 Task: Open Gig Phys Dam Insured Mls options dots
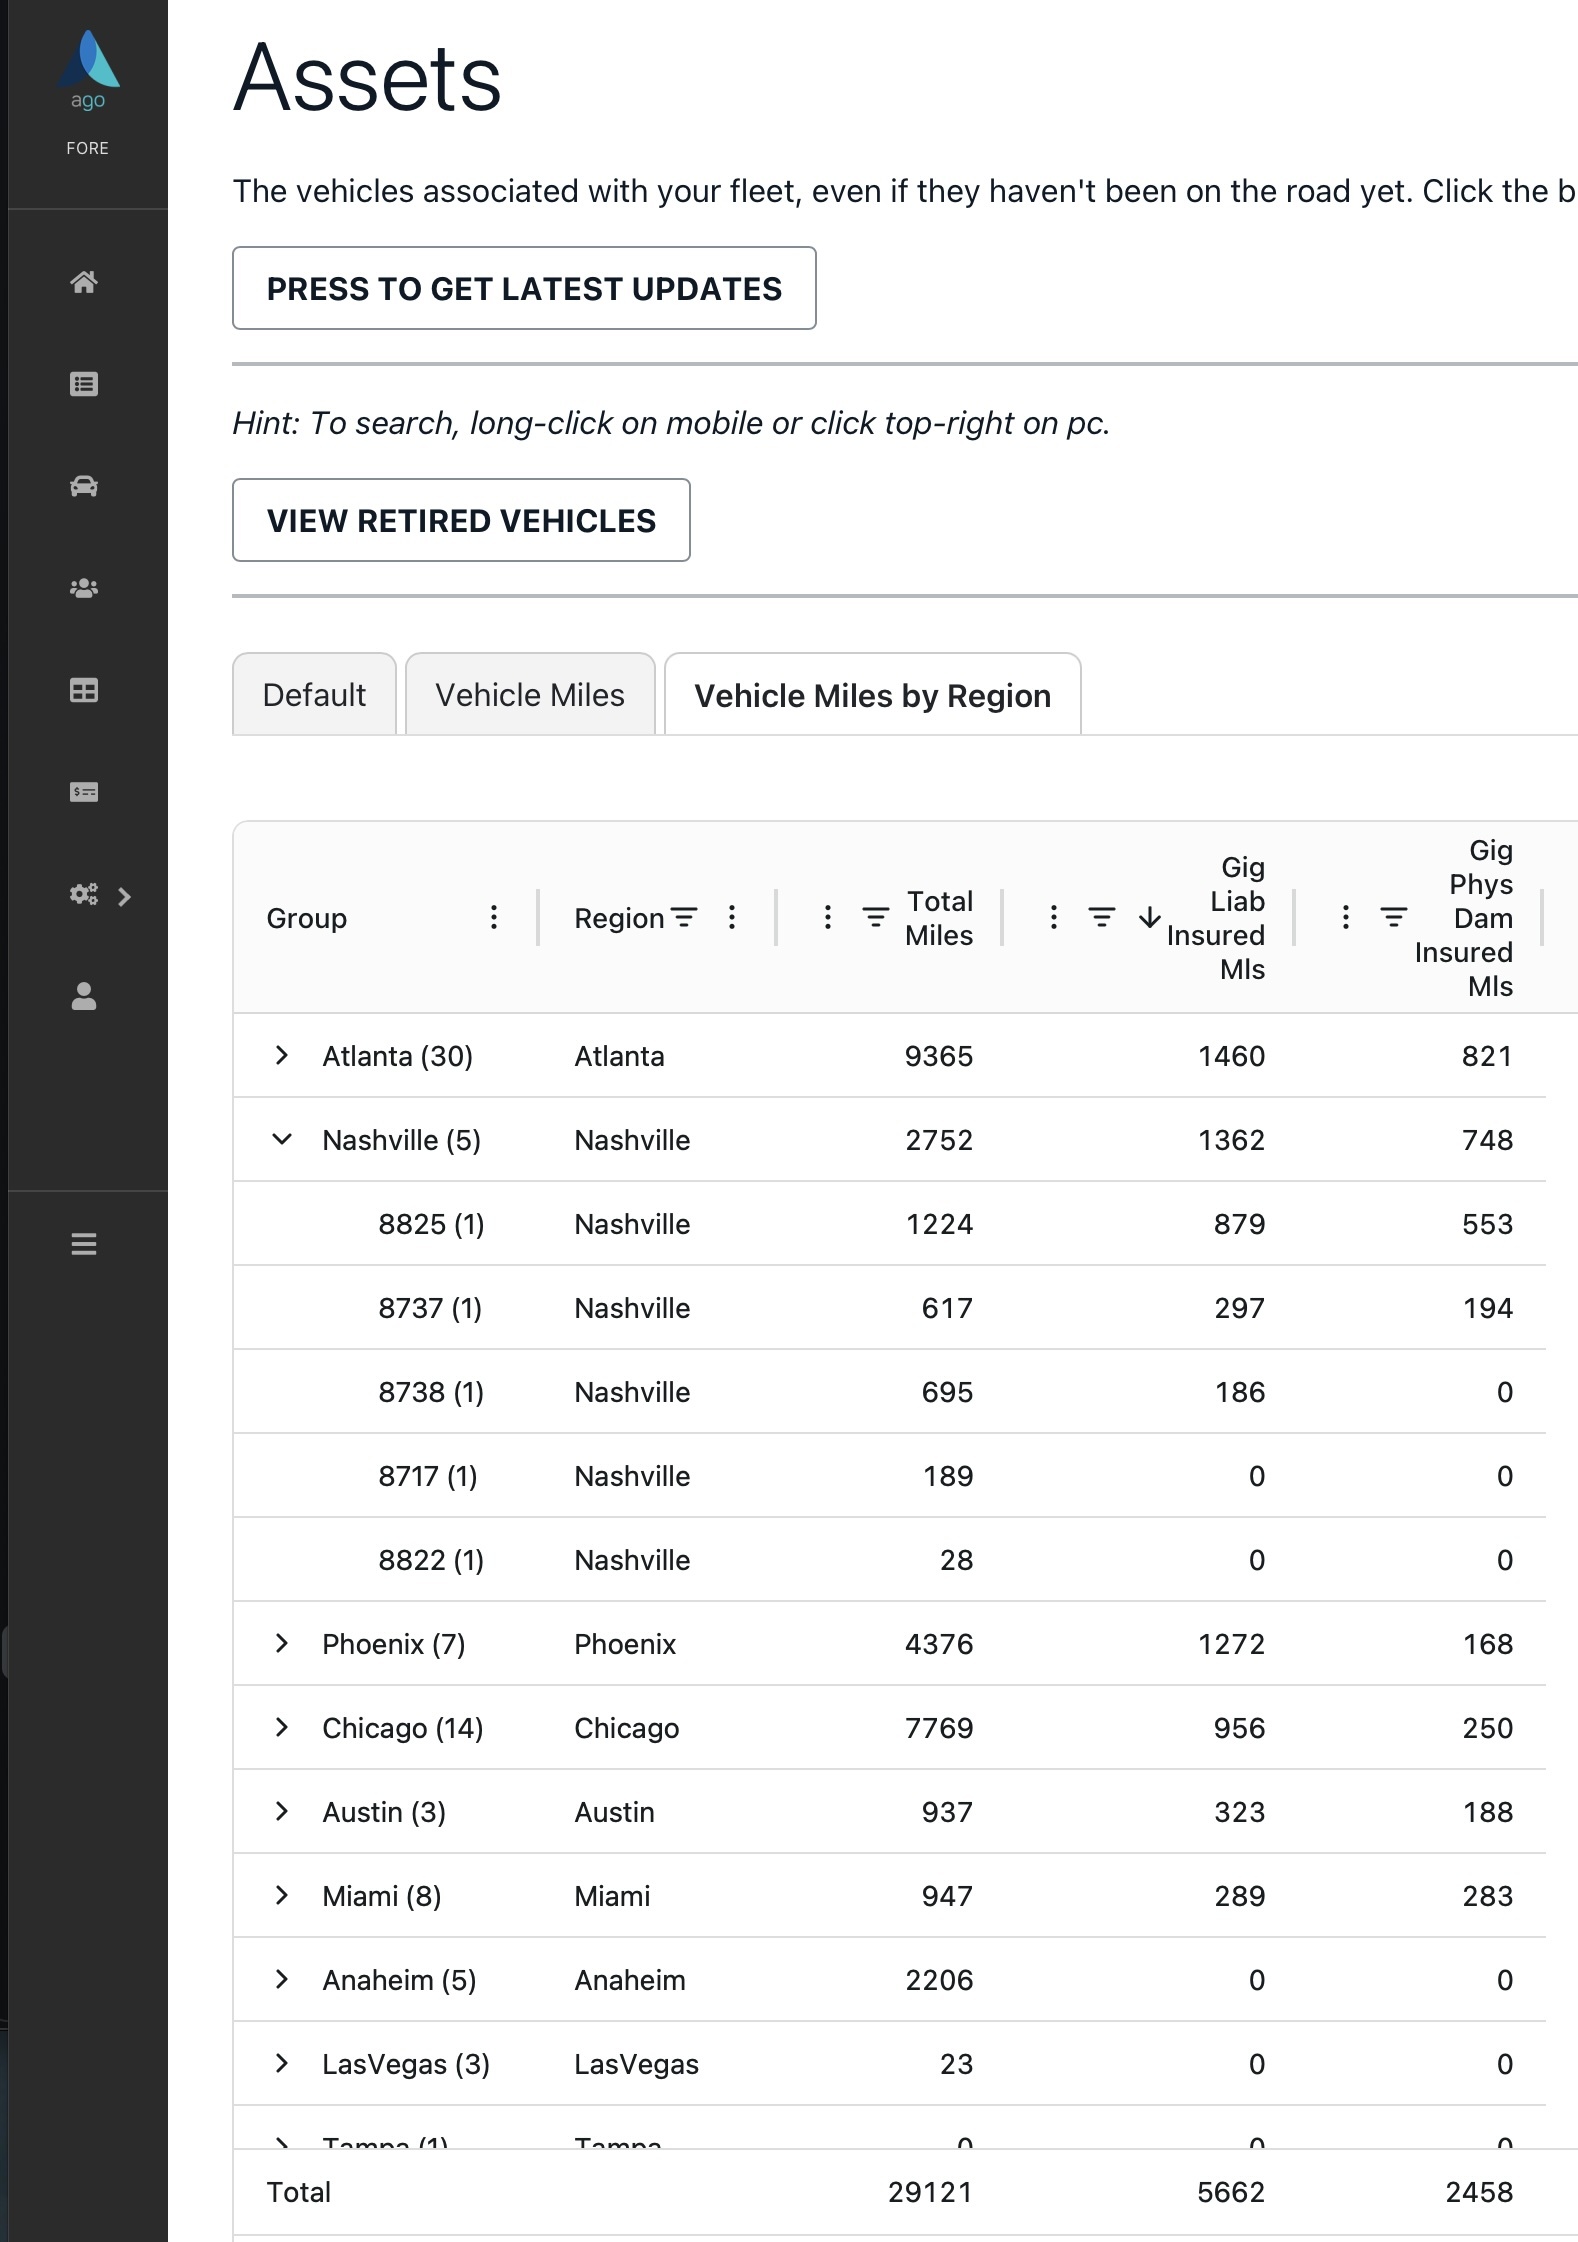1346,917
